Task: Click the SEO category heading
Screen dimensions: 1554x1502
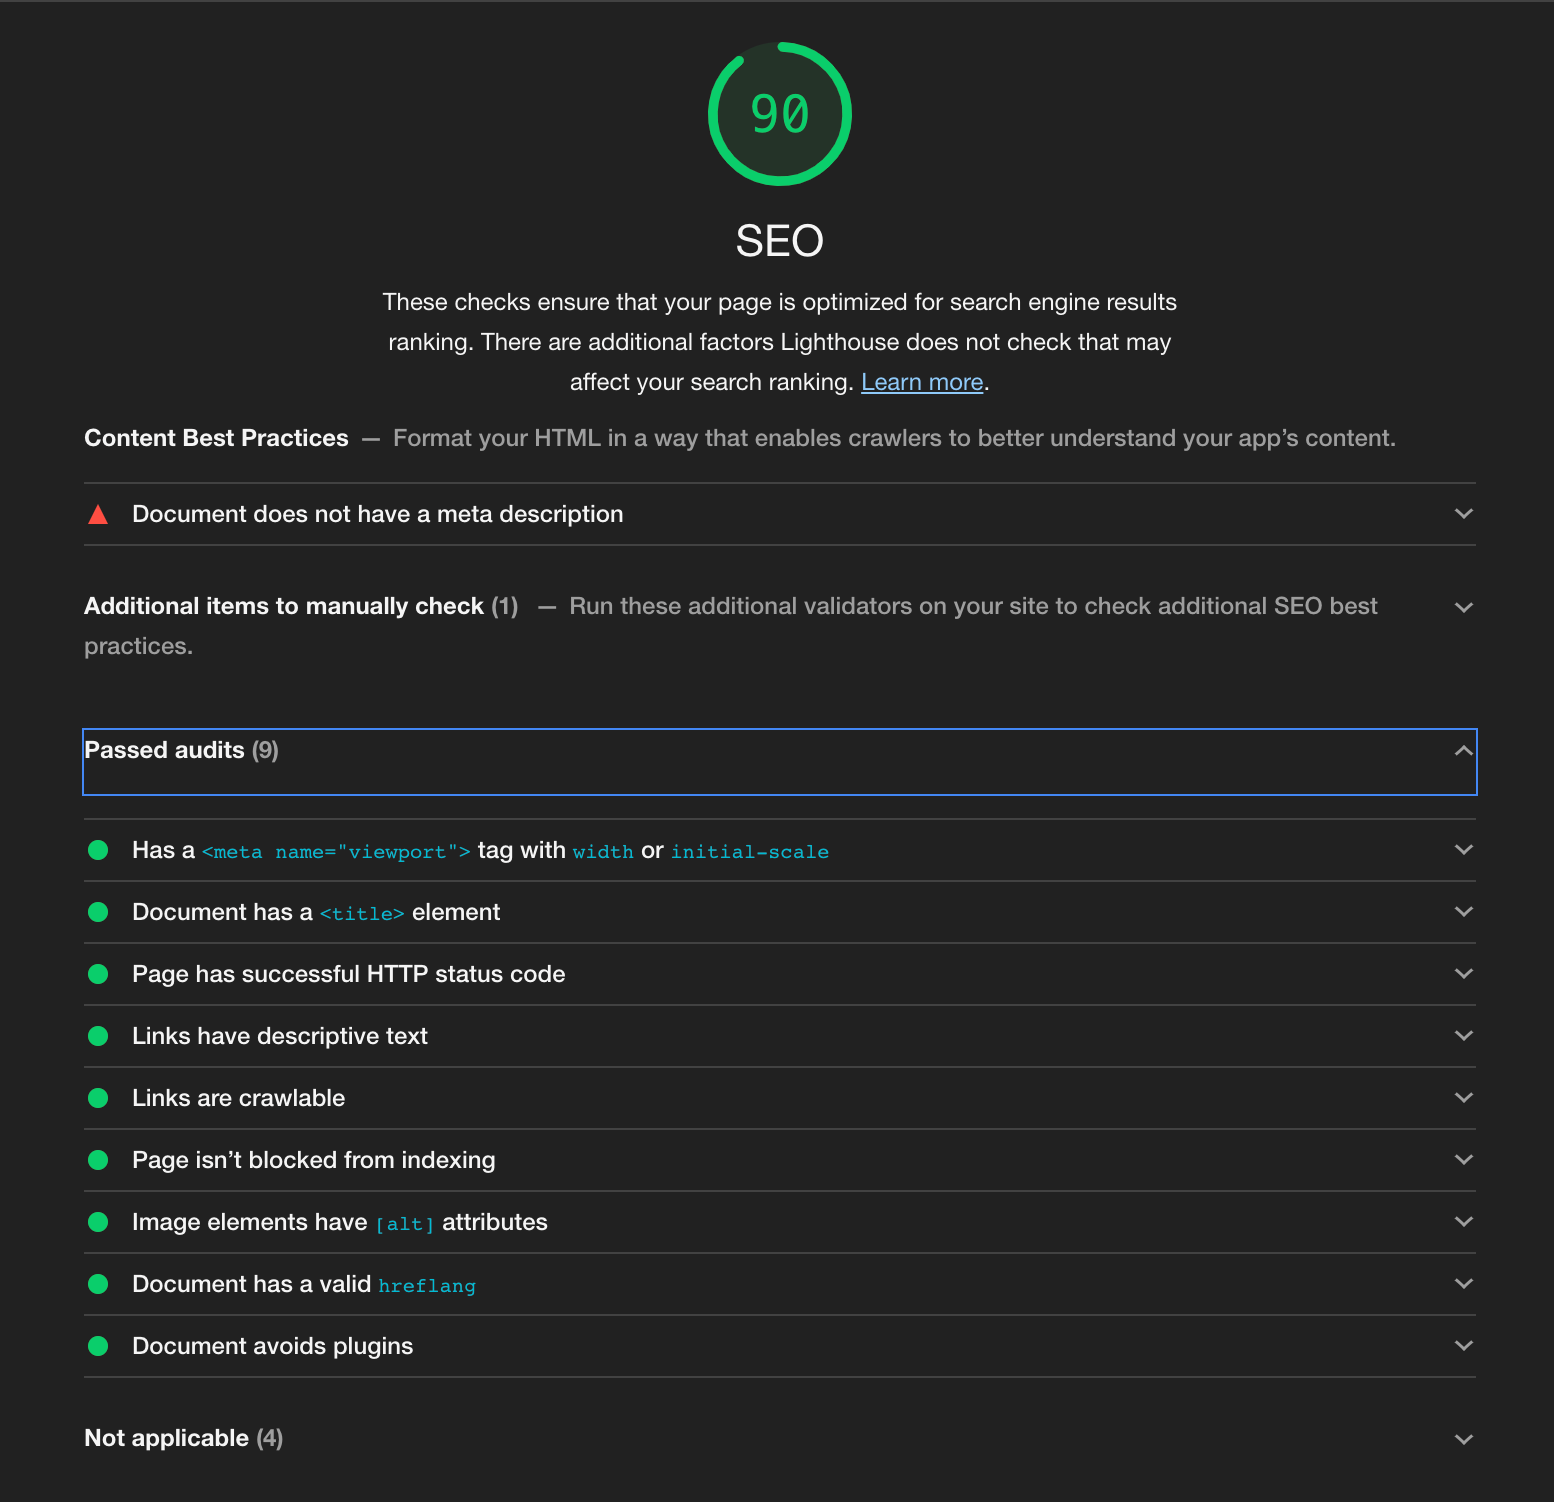Action: [779, 241]
